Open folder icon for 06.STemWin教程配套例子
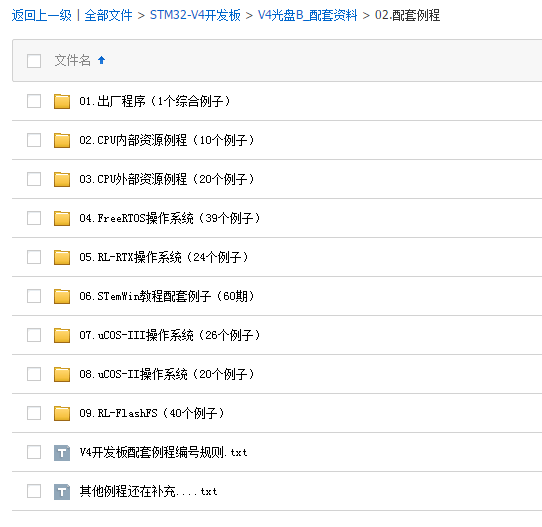The width and height of the screenshot is (542, 527). click(x=62, y=296)
